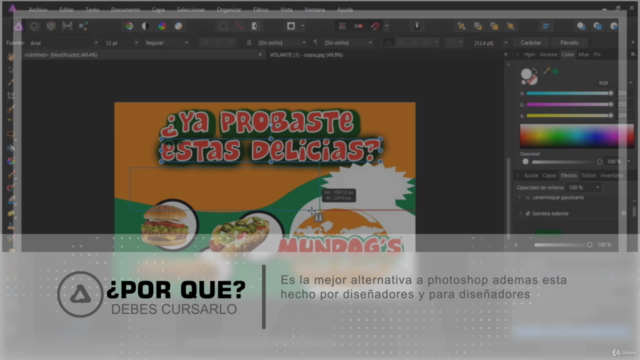Click the Invert Selection icon
This screenshot has width=640, height=360.
[x=256, y=26]
